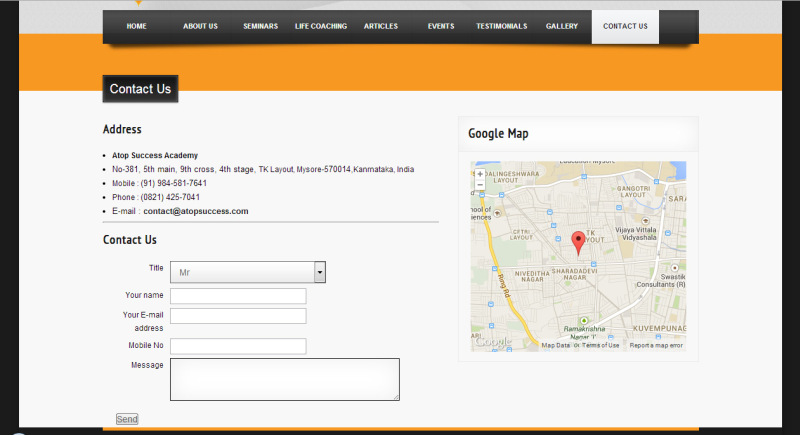
Task: Zoom in on the Google map
Action: [480, 174]
